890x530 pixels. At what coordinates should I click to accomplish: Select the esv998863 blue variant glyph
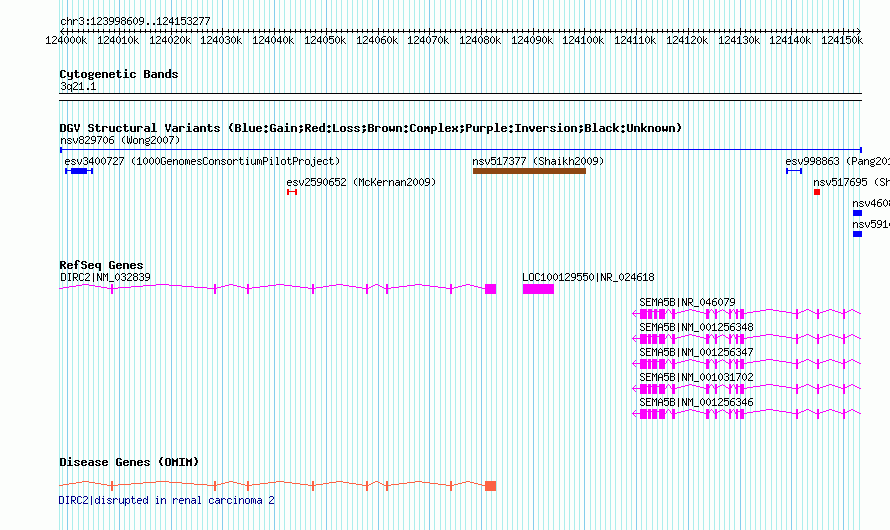tap(794, 171)
